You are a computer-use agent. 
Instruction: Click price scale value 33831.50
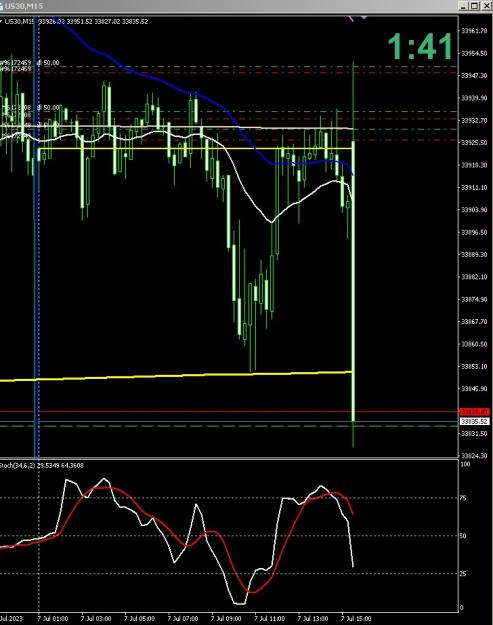point(474,433)
